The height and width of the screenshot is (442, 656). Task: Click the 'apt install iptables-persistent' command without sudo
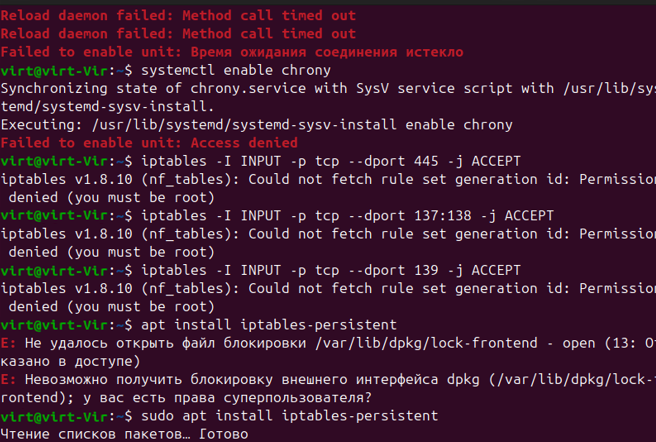269,325
